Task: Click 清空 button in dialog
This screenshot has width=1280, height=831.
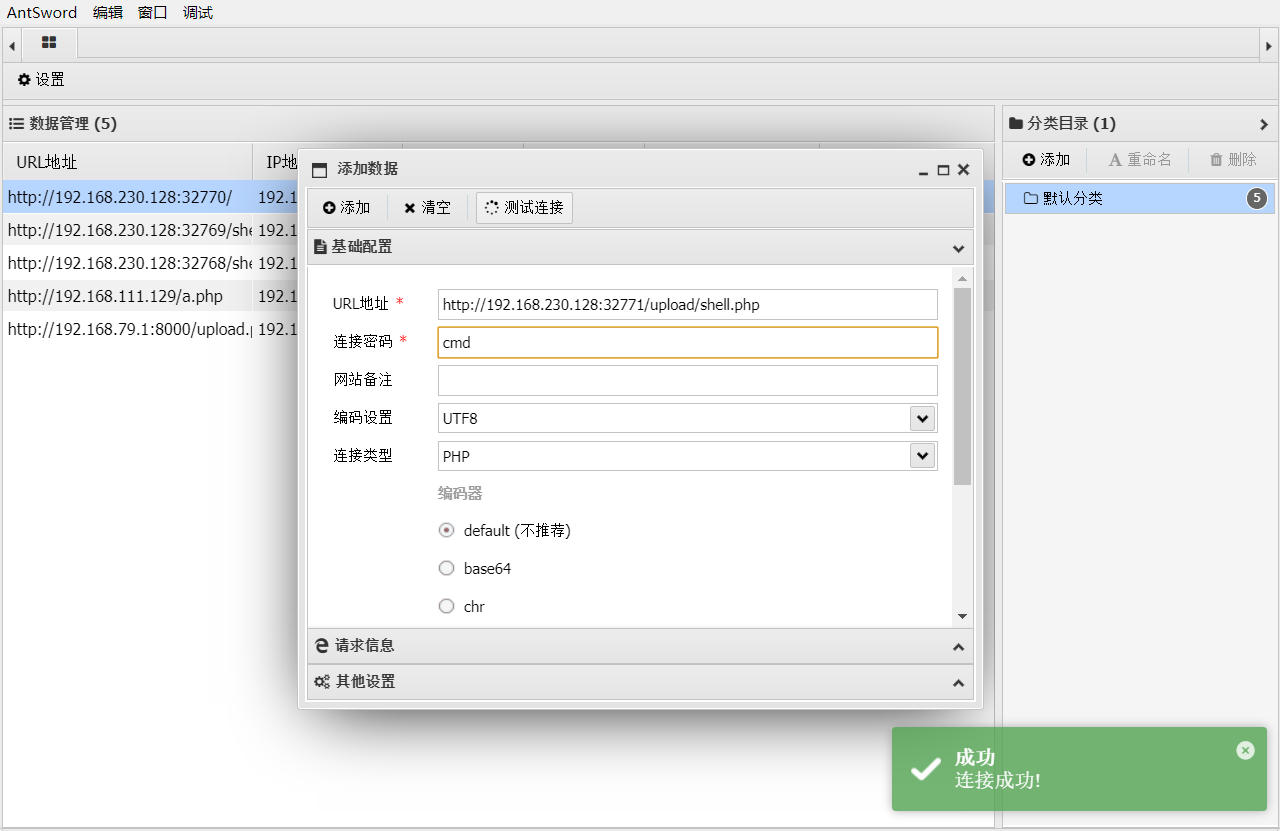Action: click(x=427, y=208)
